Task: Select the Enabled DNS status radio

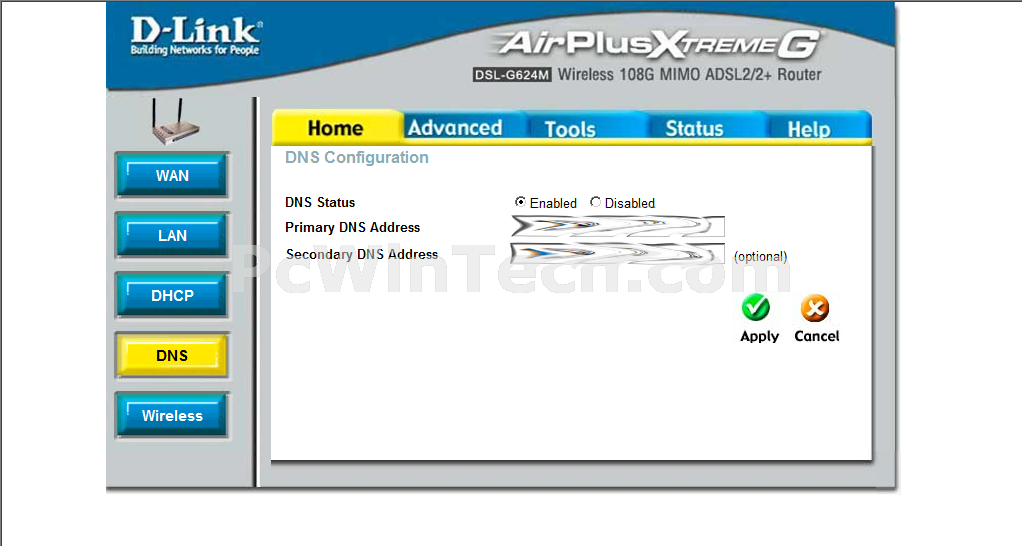Action: (x=520, y=202)
